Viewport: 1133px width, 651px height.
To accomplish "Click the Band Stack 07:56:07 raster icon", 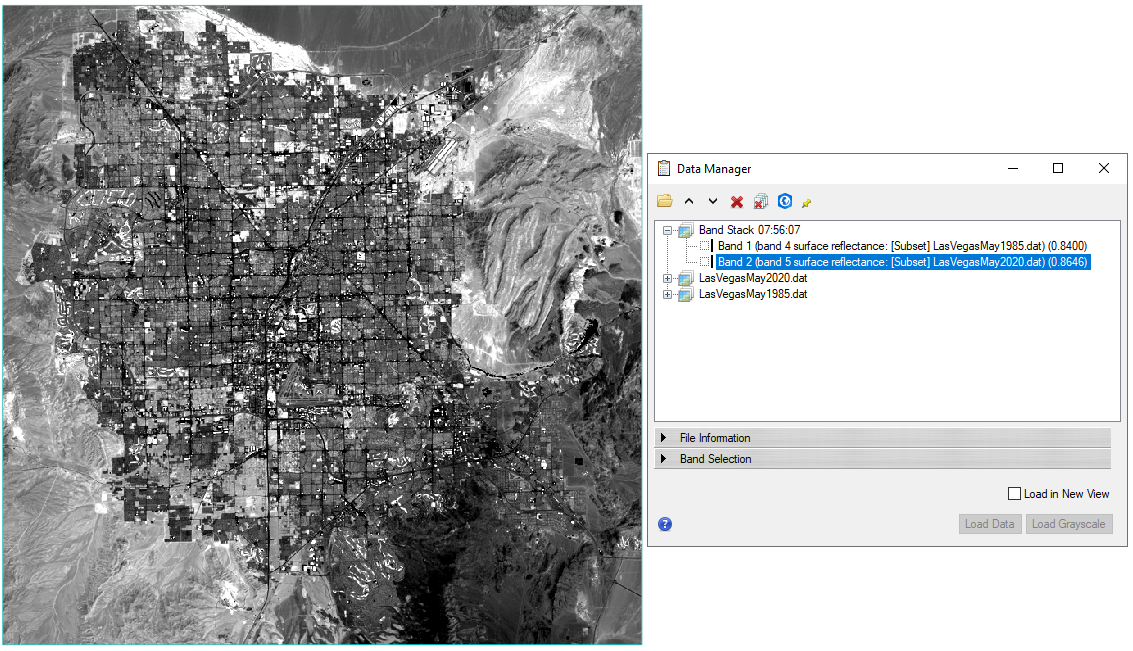I will 686,230.
